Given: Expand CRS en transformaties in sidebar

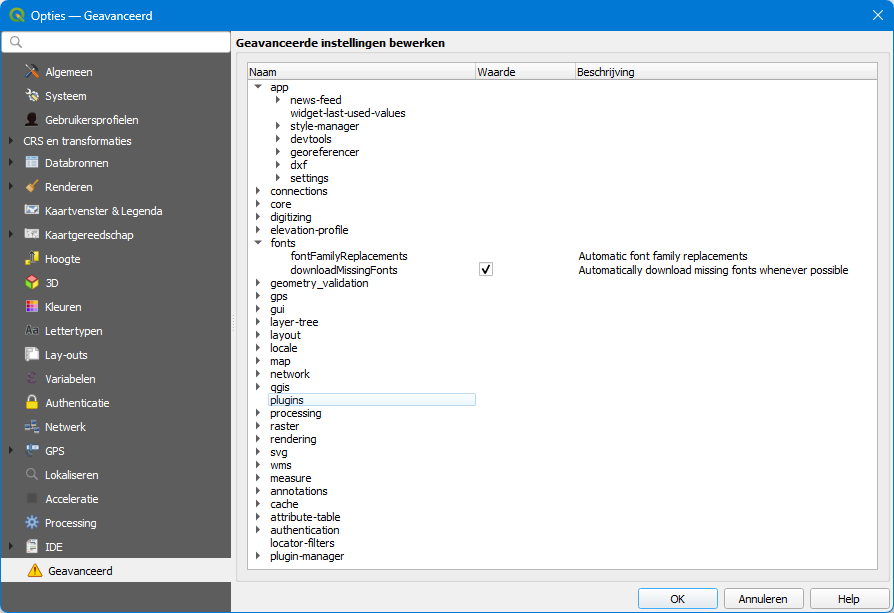Looking at the screenshot, I should [11, 140].
